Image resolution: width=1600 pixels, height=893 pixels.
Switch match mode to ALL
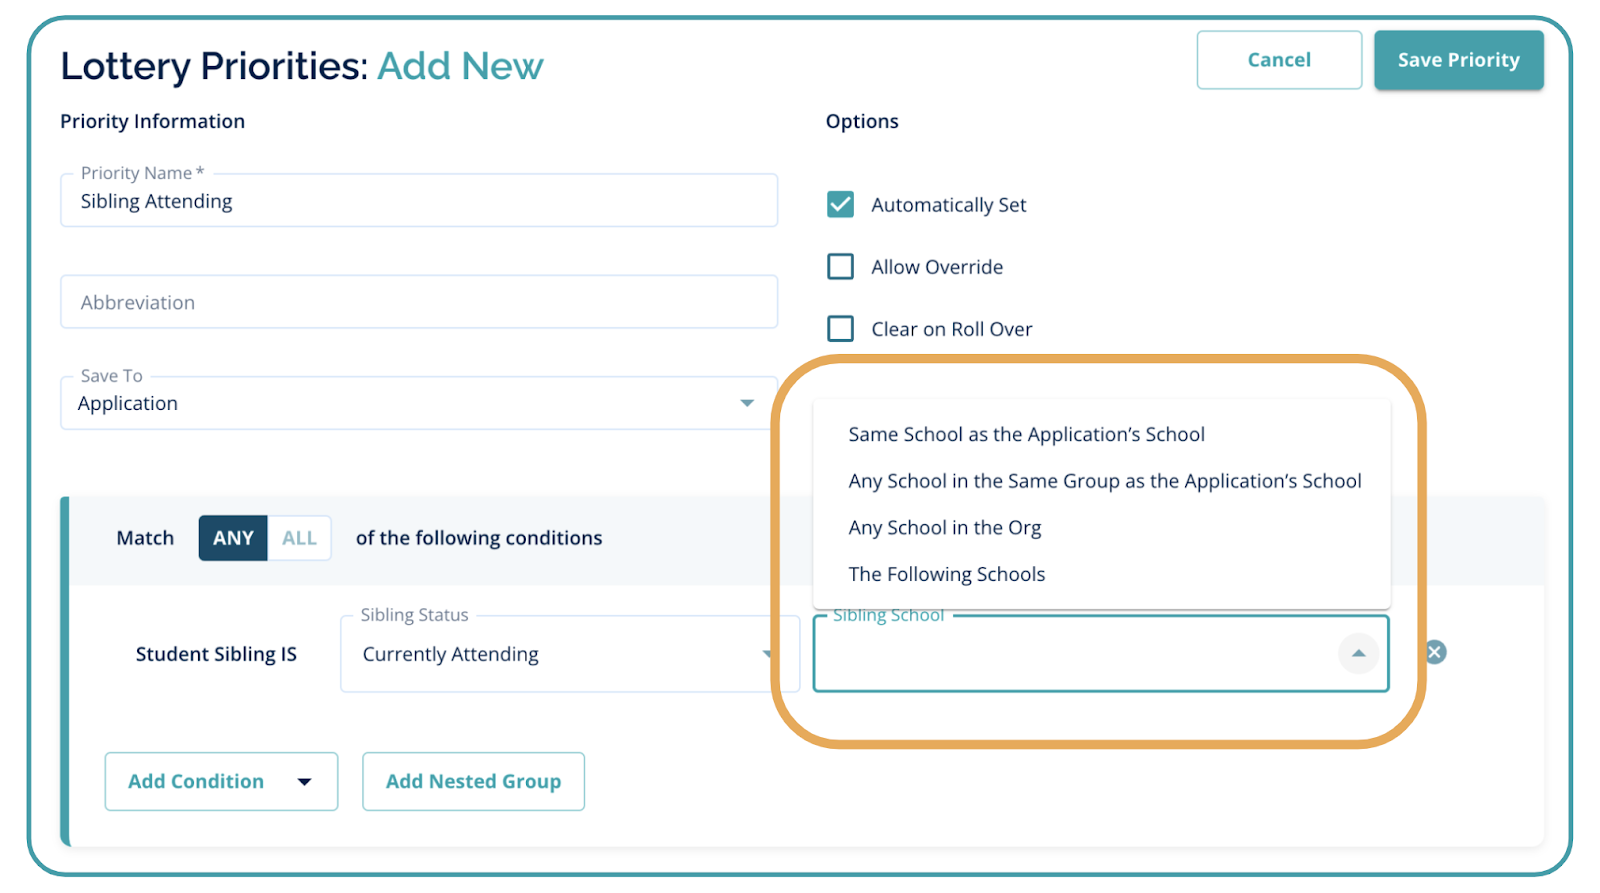tap(299, 538)
